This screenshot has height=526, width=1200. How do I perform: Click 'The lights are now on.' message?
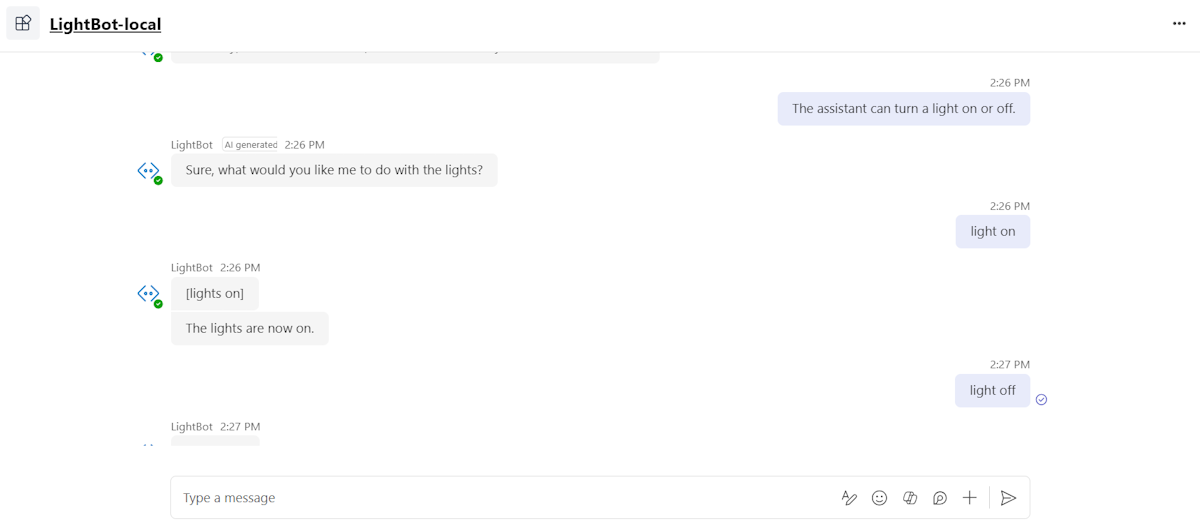pos(250,328)
